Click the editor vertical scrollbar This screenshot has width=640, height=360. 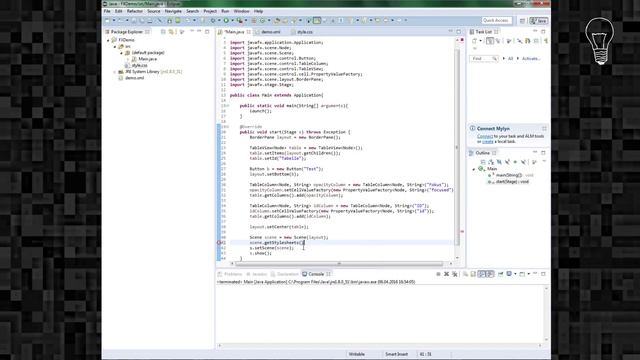457,147
